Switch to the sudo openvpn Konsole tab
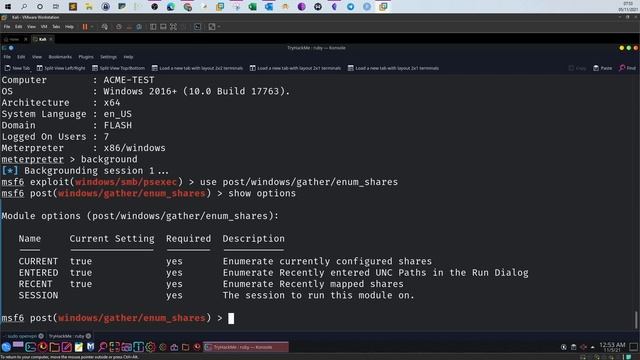Screen dimensions: 640x360 click(22, 336)
